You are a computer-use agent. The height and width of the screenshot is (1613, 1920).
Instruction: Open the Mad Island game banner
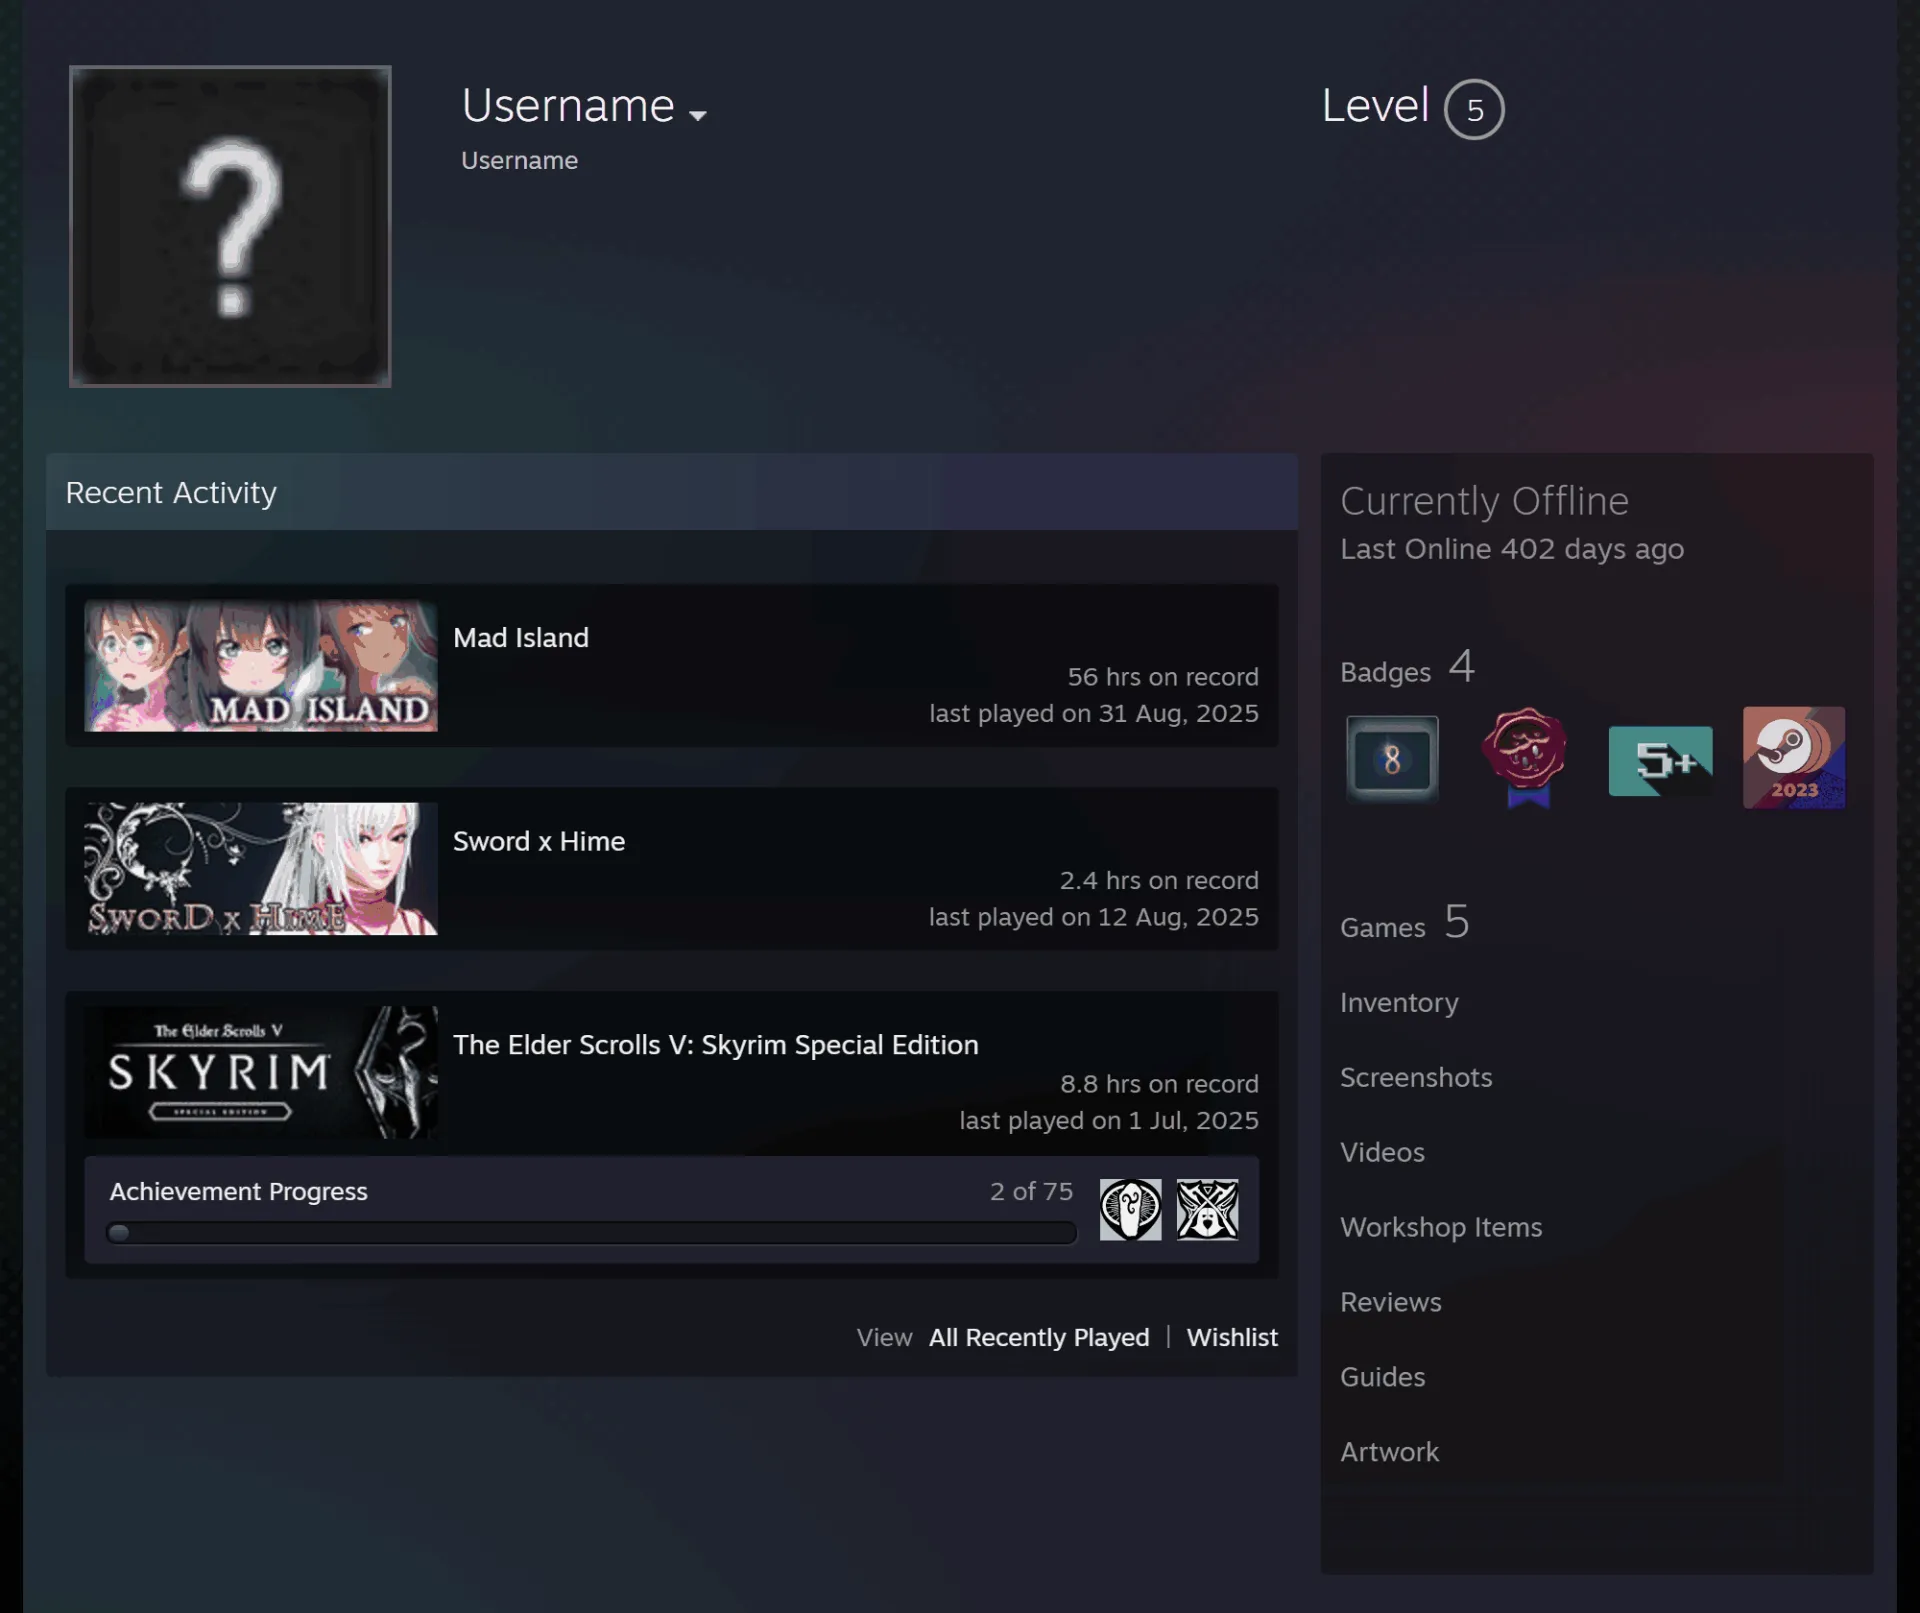coord(261,666)
